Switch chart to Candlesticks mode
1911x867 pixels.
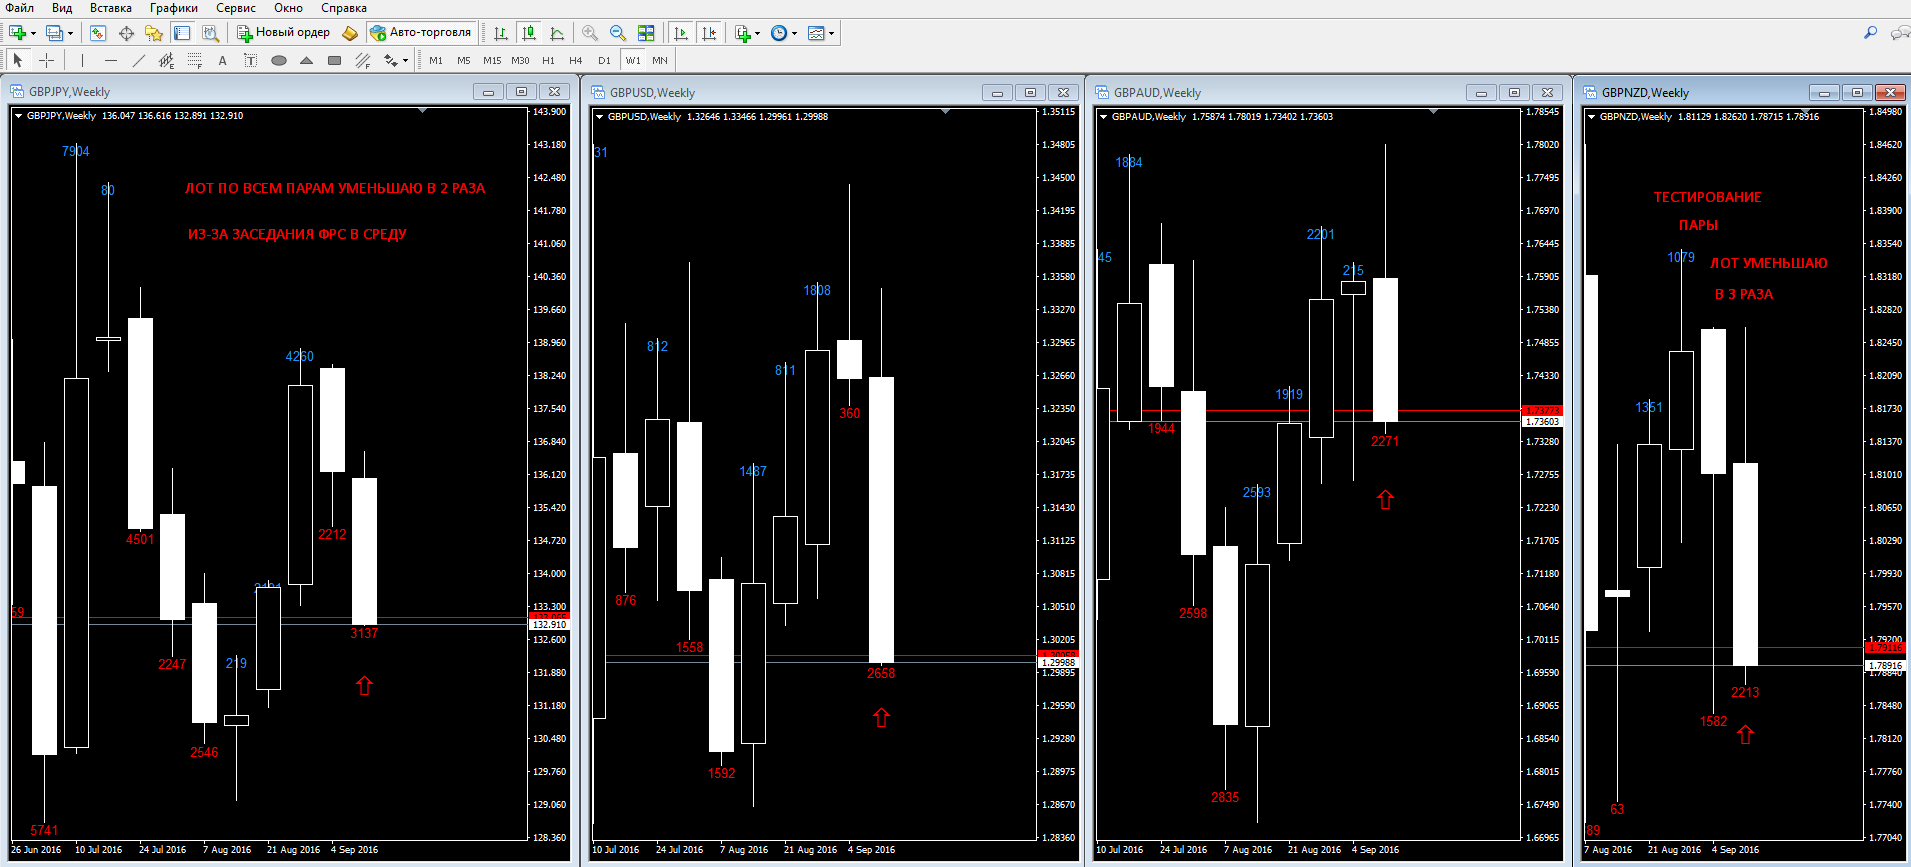pyautogui.click(x=529, y=33)
